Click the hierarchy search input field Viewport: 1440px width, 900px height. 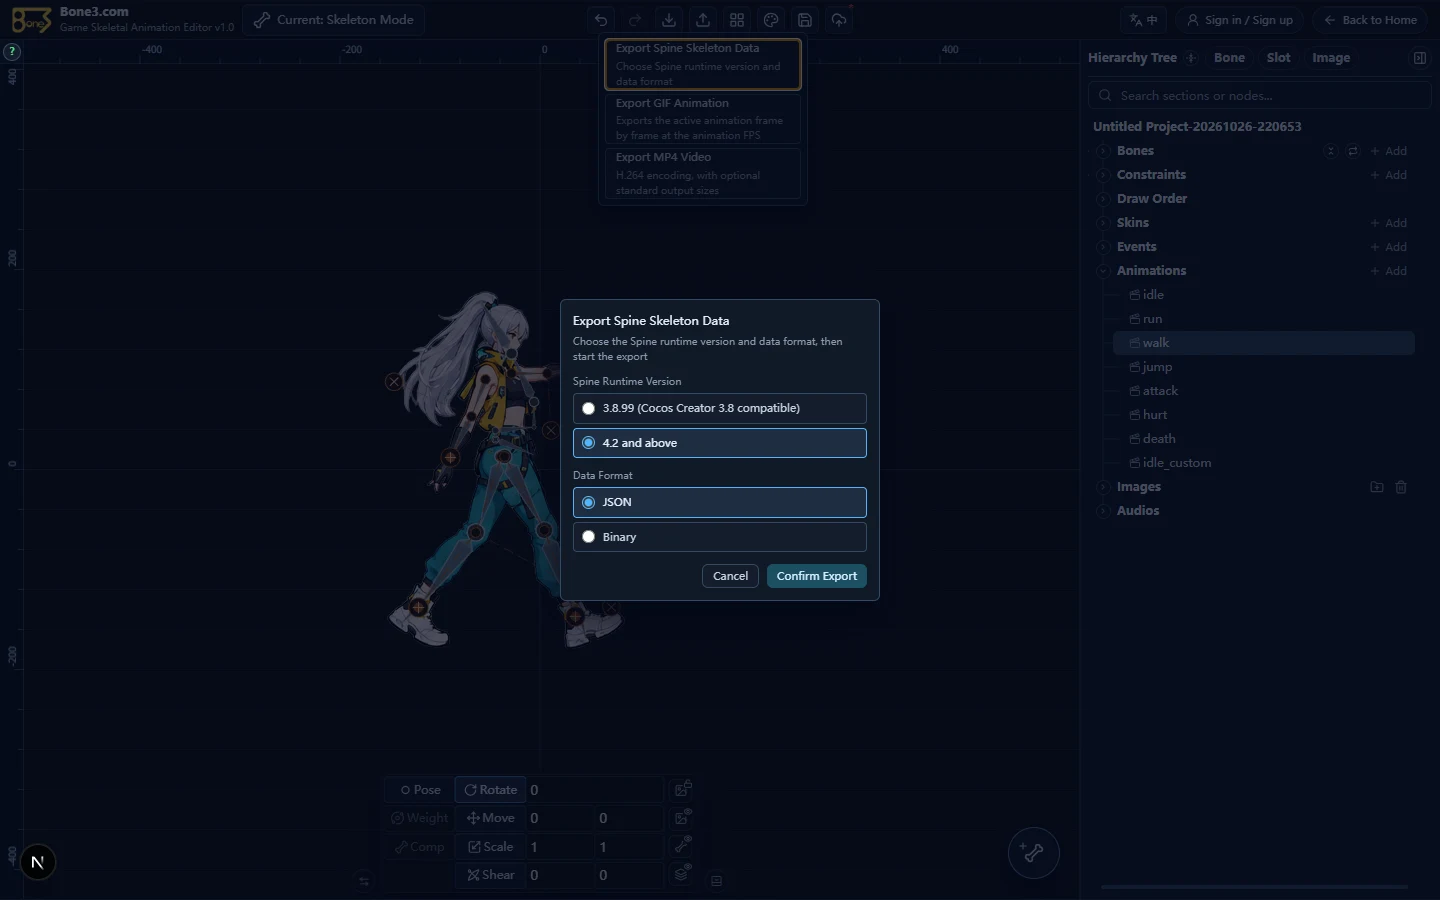tap(1259, 96)
